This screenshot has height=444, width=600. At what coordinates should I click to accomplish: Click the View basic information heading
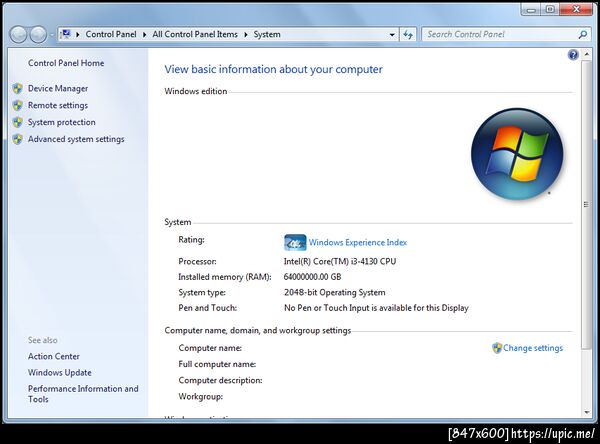tap(273, 69)
